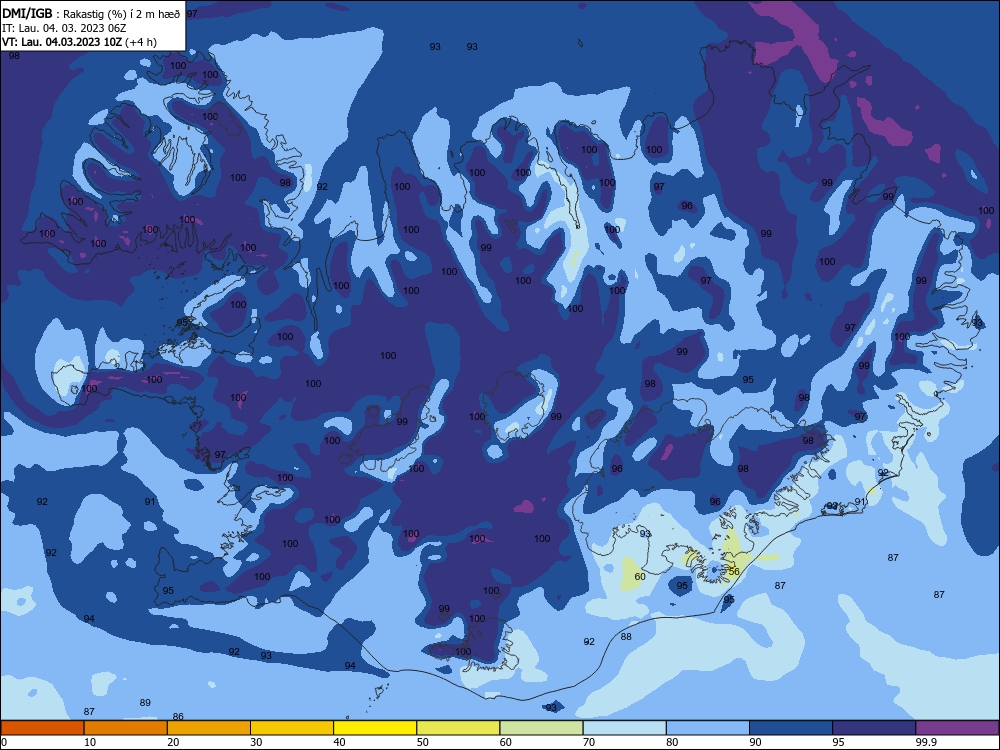This screenshot has width=1000, height=750.
Task: Select the amber 20–30 legend color box
Action: [x=209, y=728]
